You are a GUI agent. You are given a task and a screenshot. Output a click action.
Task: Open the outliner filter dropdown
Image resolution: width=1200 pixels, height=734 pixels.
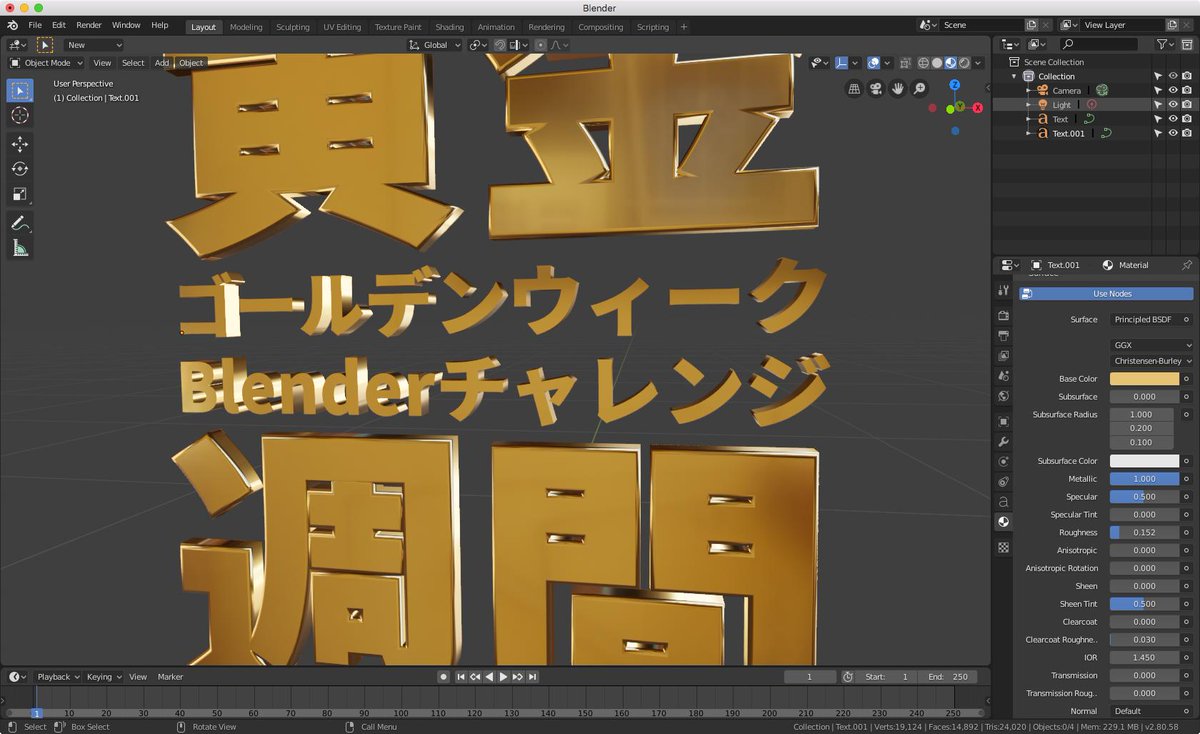(1165, 45)
